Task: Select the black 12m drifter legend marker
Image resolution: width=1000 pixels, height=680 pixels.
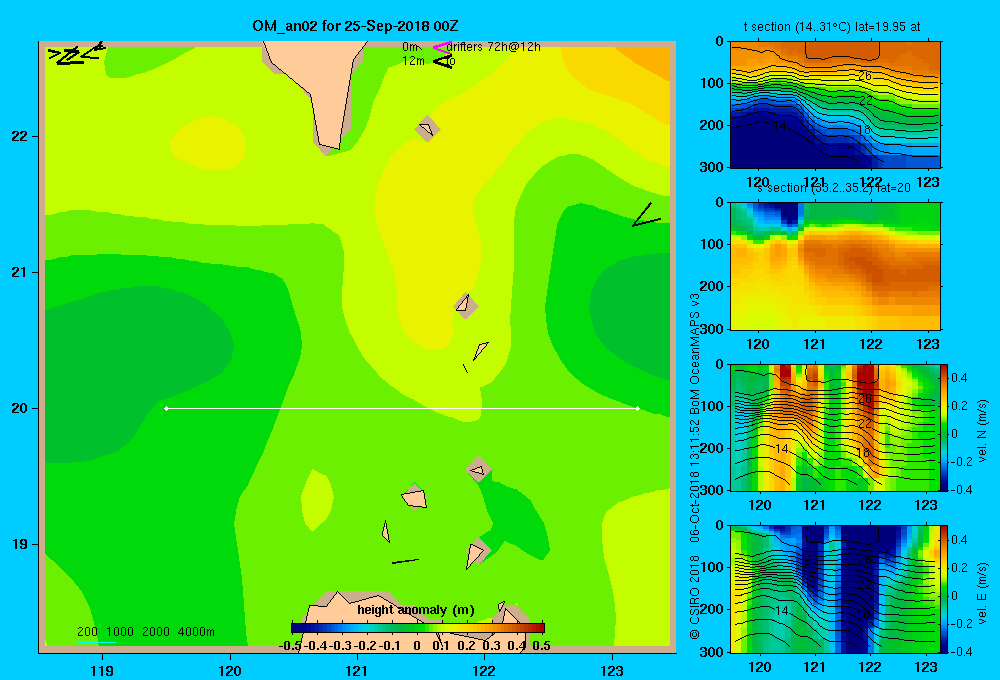Action: [442, 61]
